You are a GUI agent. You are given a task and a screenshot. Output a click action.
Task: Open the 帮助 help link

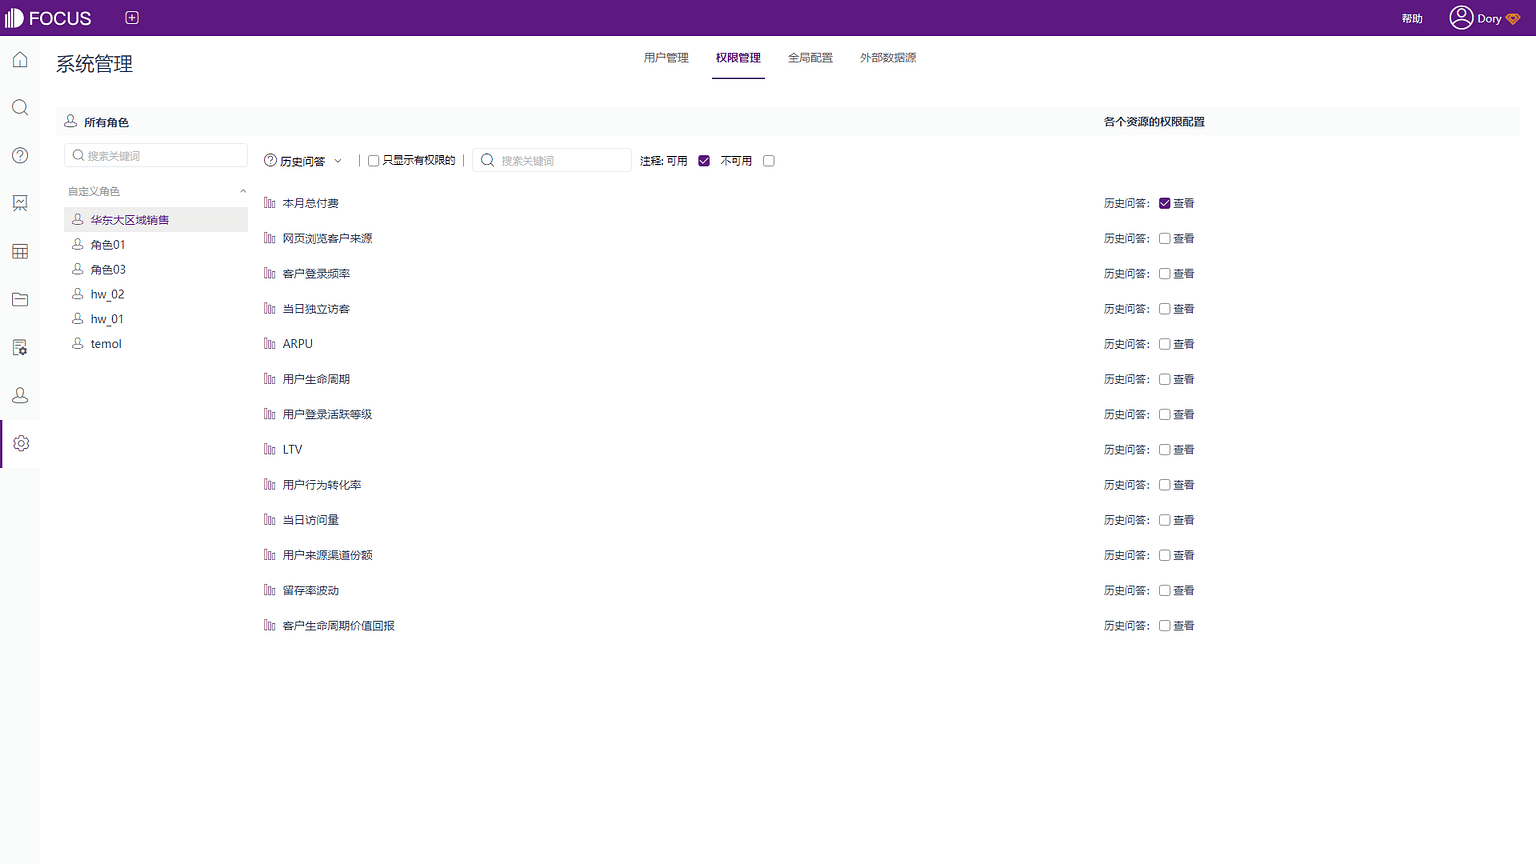(1412, 19)
